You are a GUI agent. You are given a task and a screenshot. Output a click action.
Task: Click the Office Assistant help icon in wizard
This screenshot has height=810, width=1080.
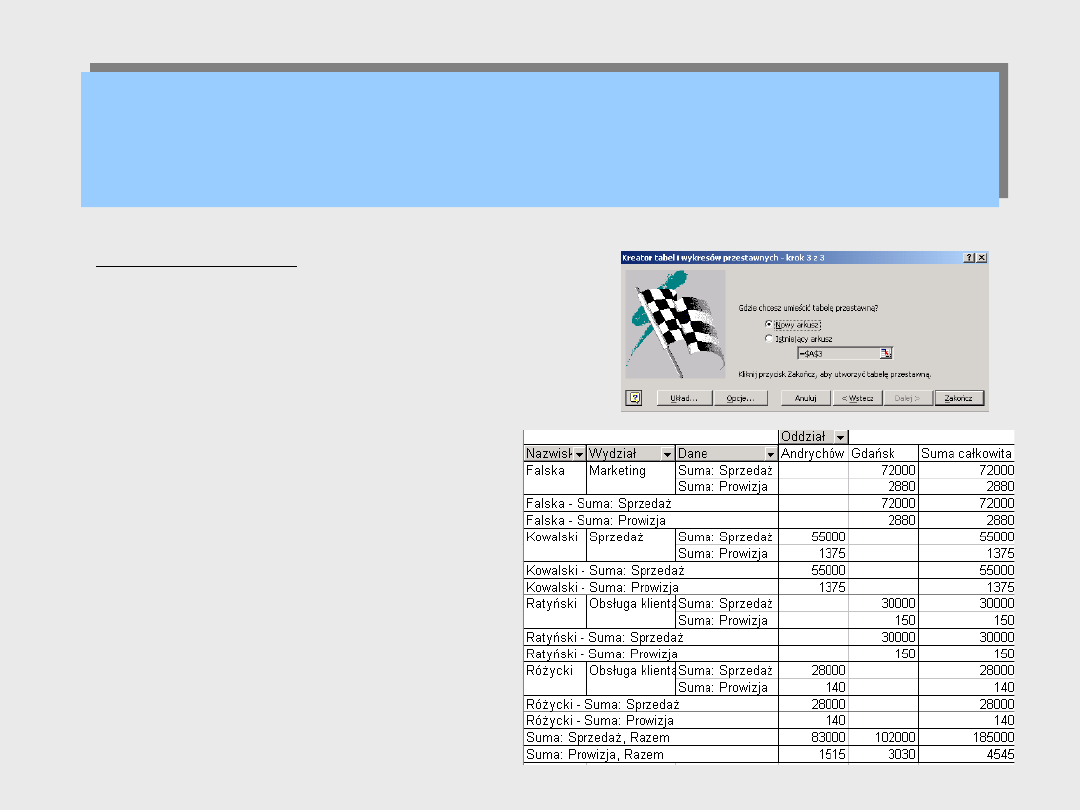point(634,397)
